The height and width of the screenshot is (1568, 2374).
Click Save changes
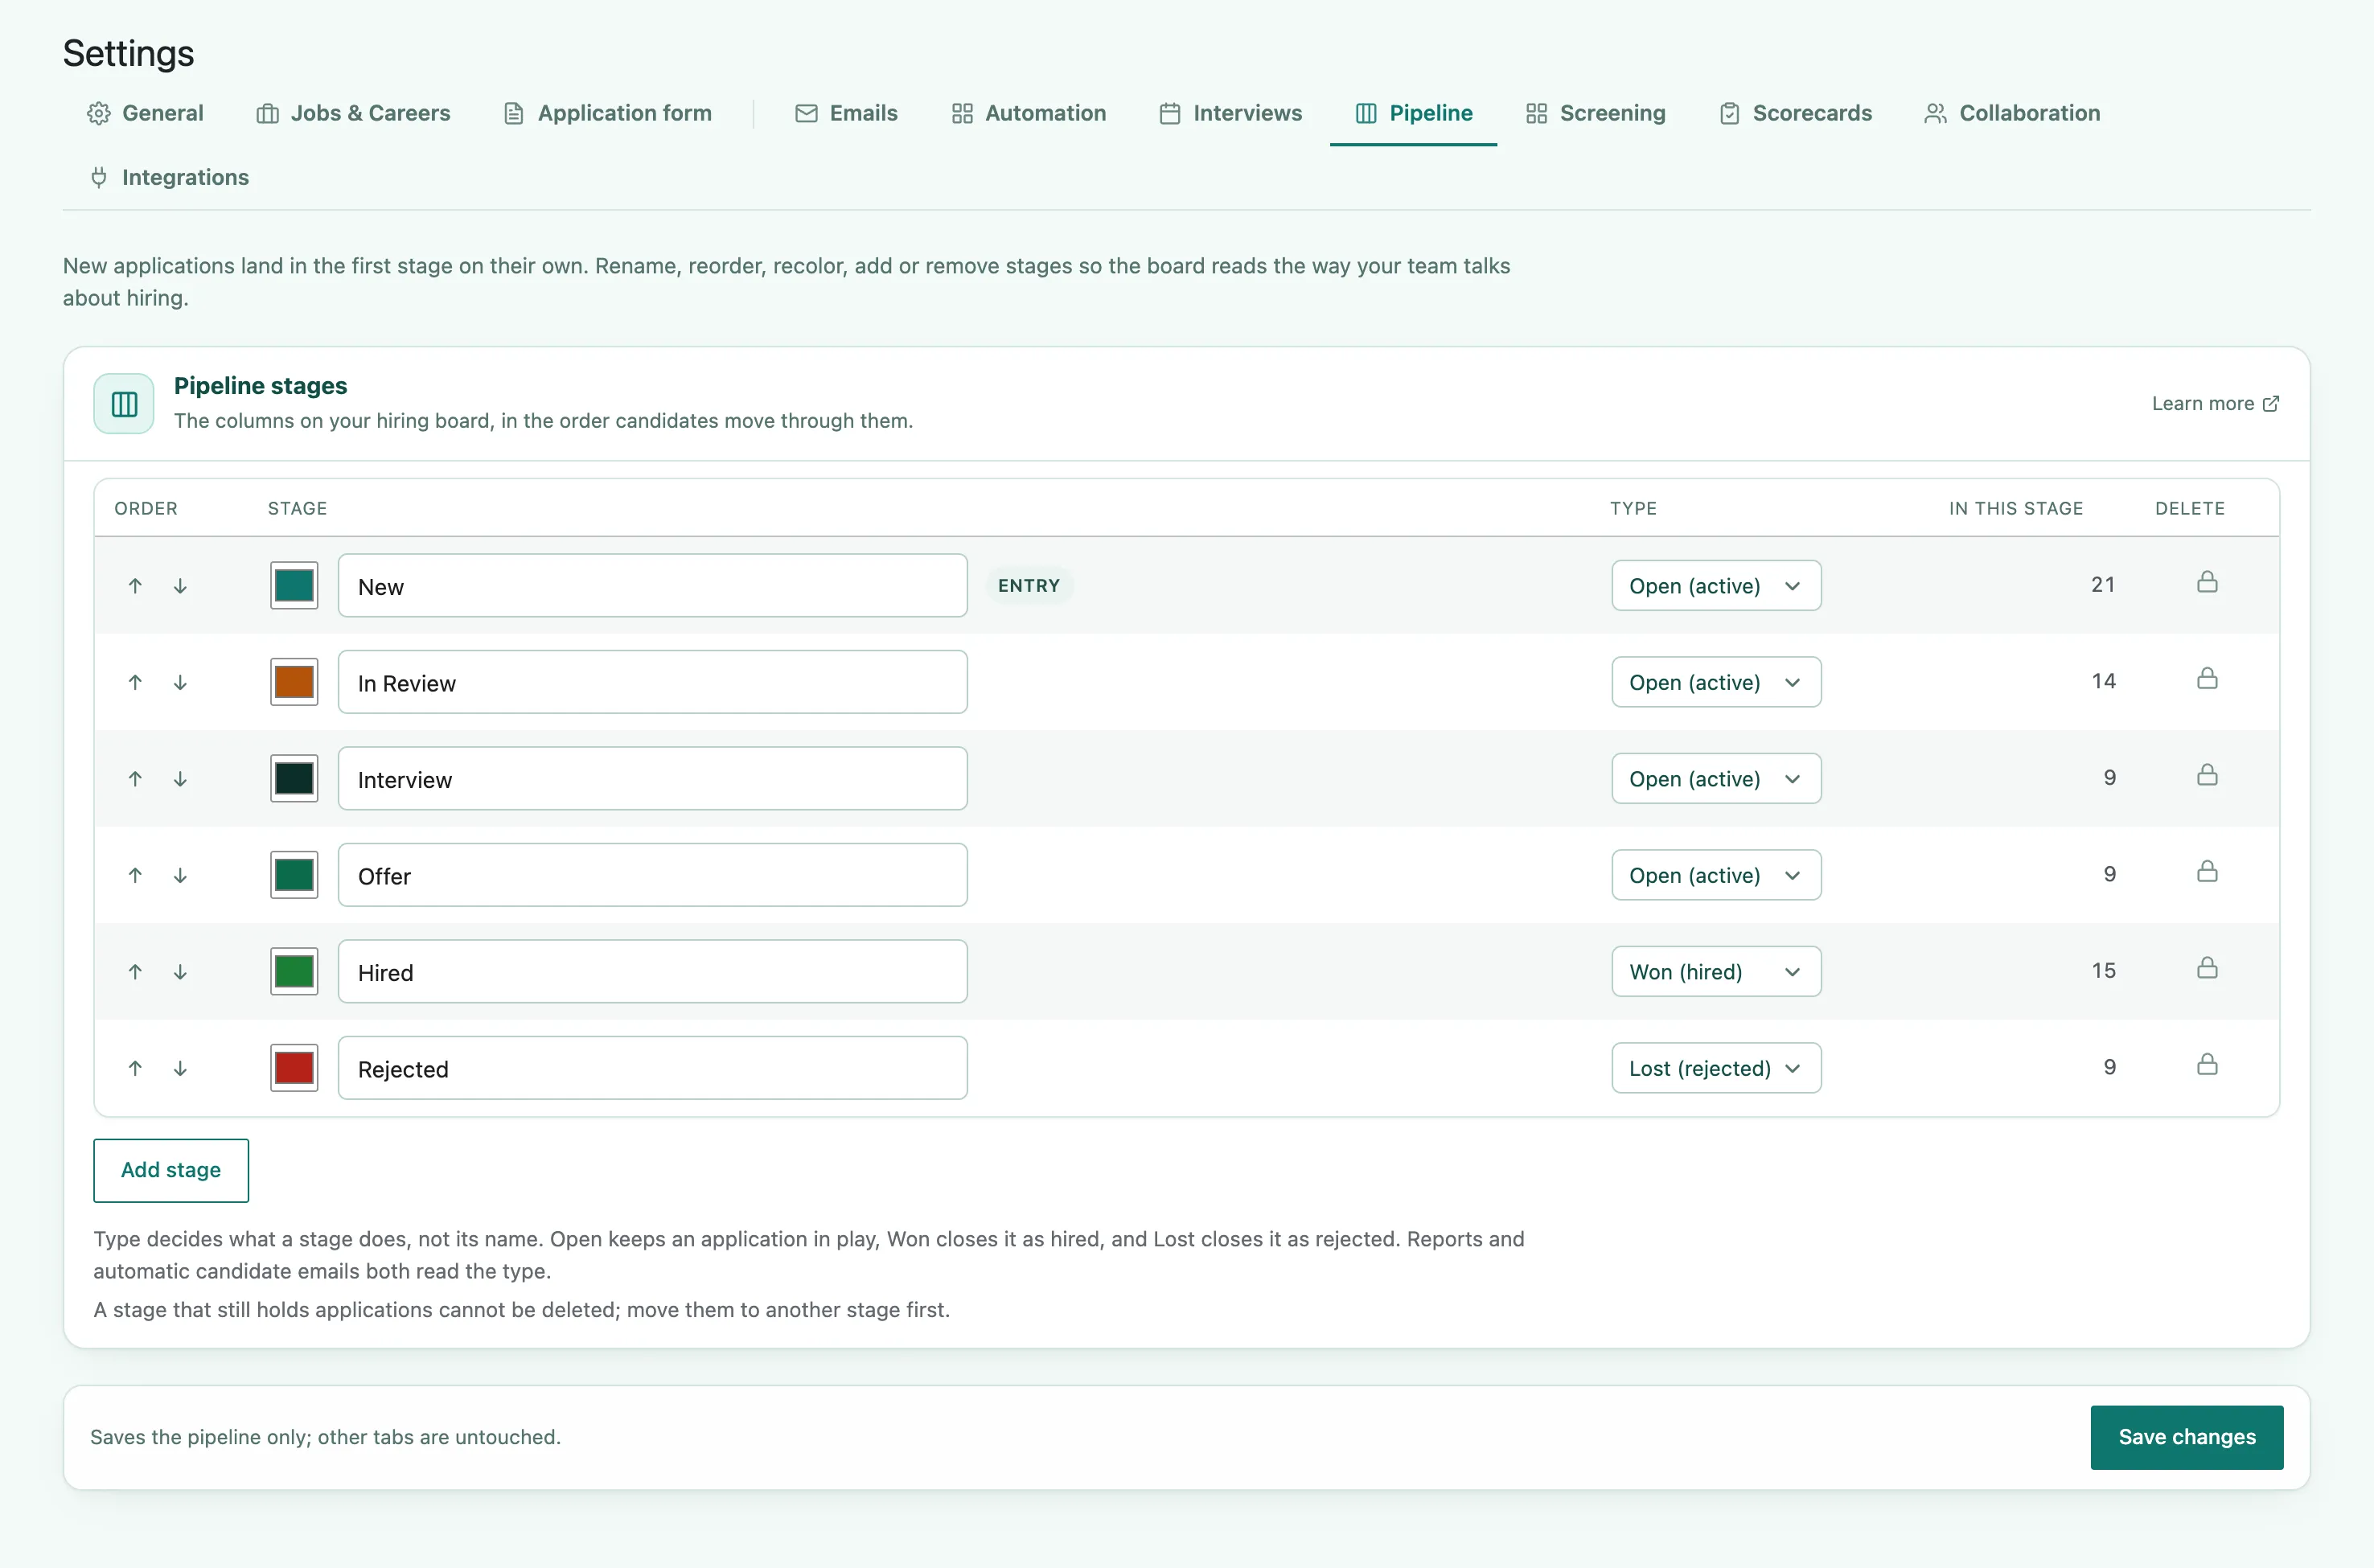coord(2187,1437)
